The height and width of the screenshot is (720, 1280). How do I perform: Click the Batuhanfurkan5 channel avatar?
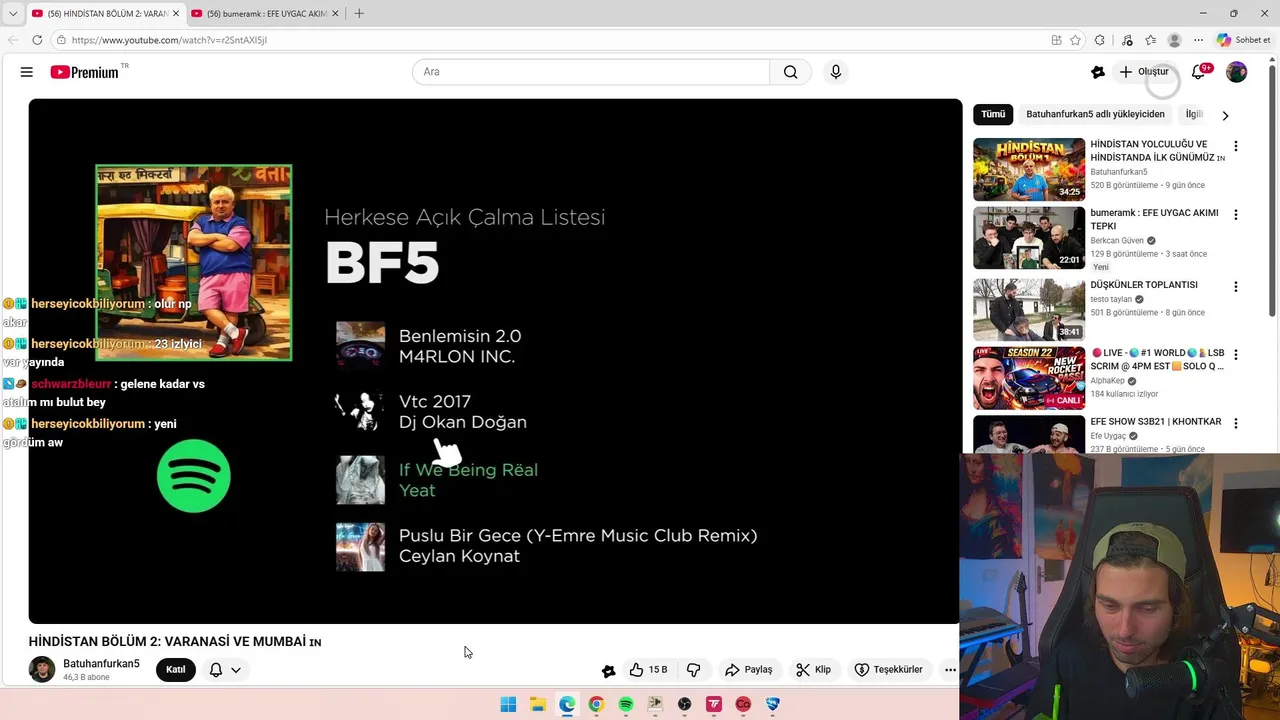[42, 670]
